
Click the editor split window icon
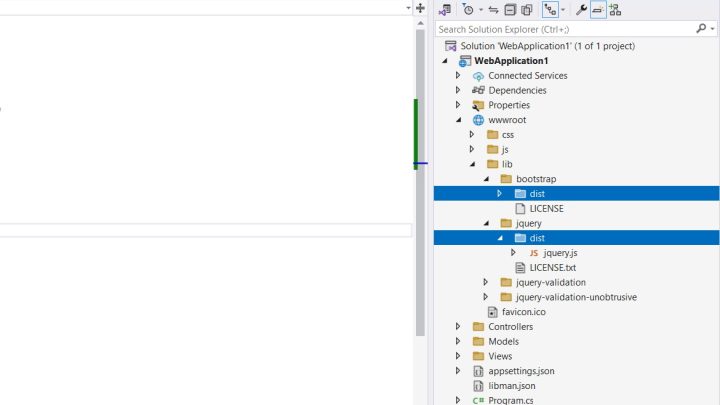pos(420,8)
